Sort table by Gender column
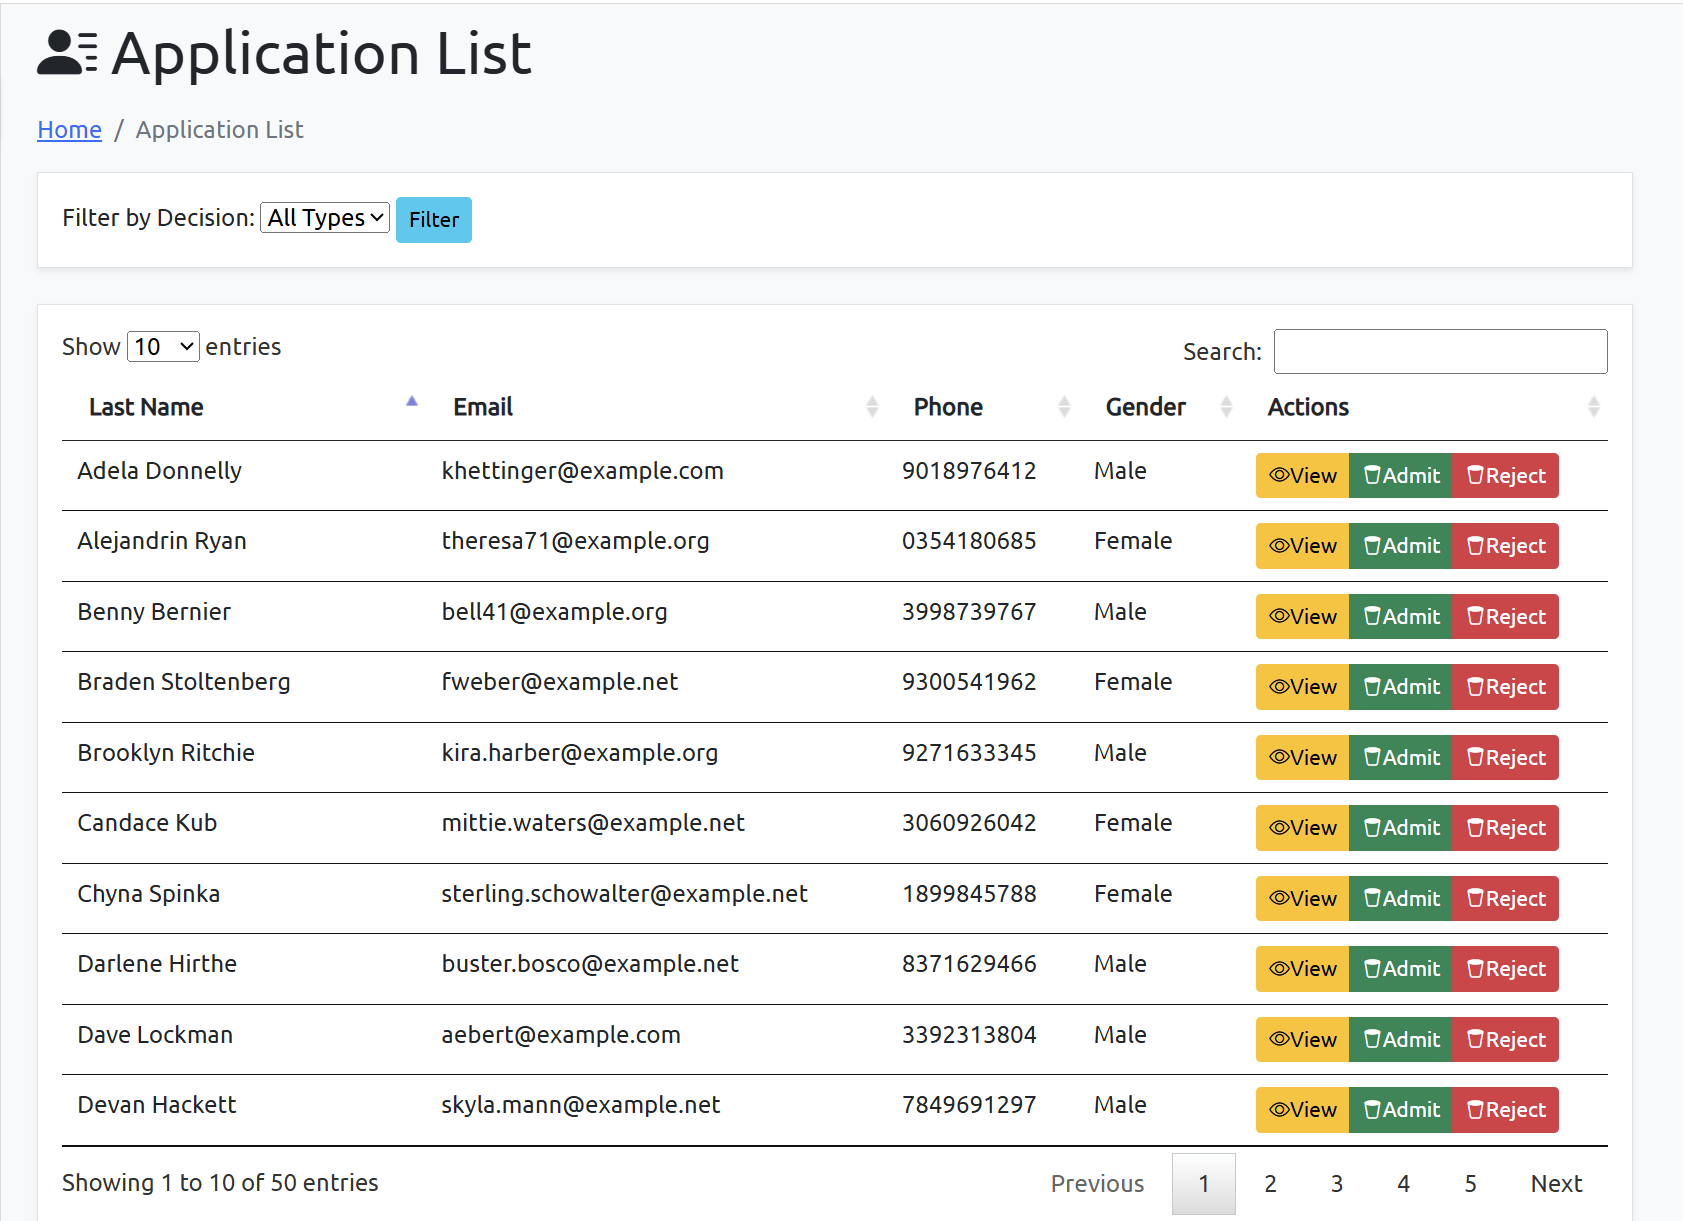The image size is (1683, 1221). [x=1145, y=407]
